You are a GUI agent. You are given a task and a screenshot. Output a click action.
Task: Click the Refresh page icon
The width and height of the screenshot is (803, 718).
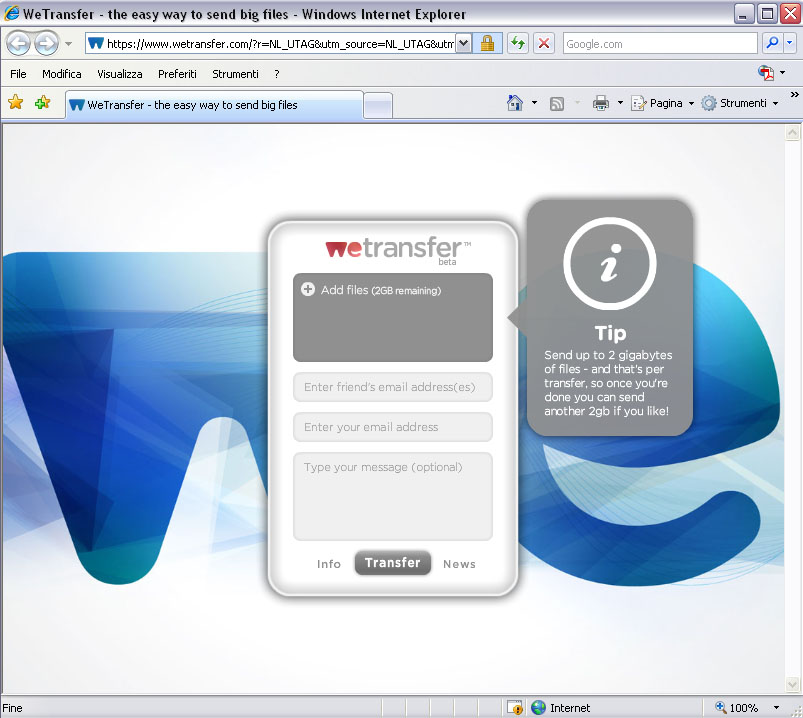[518, 44]
